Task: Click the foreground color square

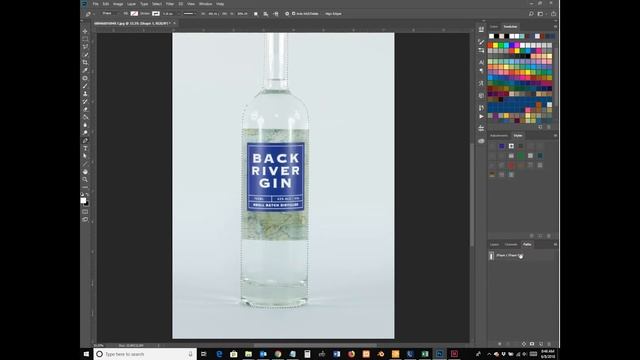Action: point(83,200)
